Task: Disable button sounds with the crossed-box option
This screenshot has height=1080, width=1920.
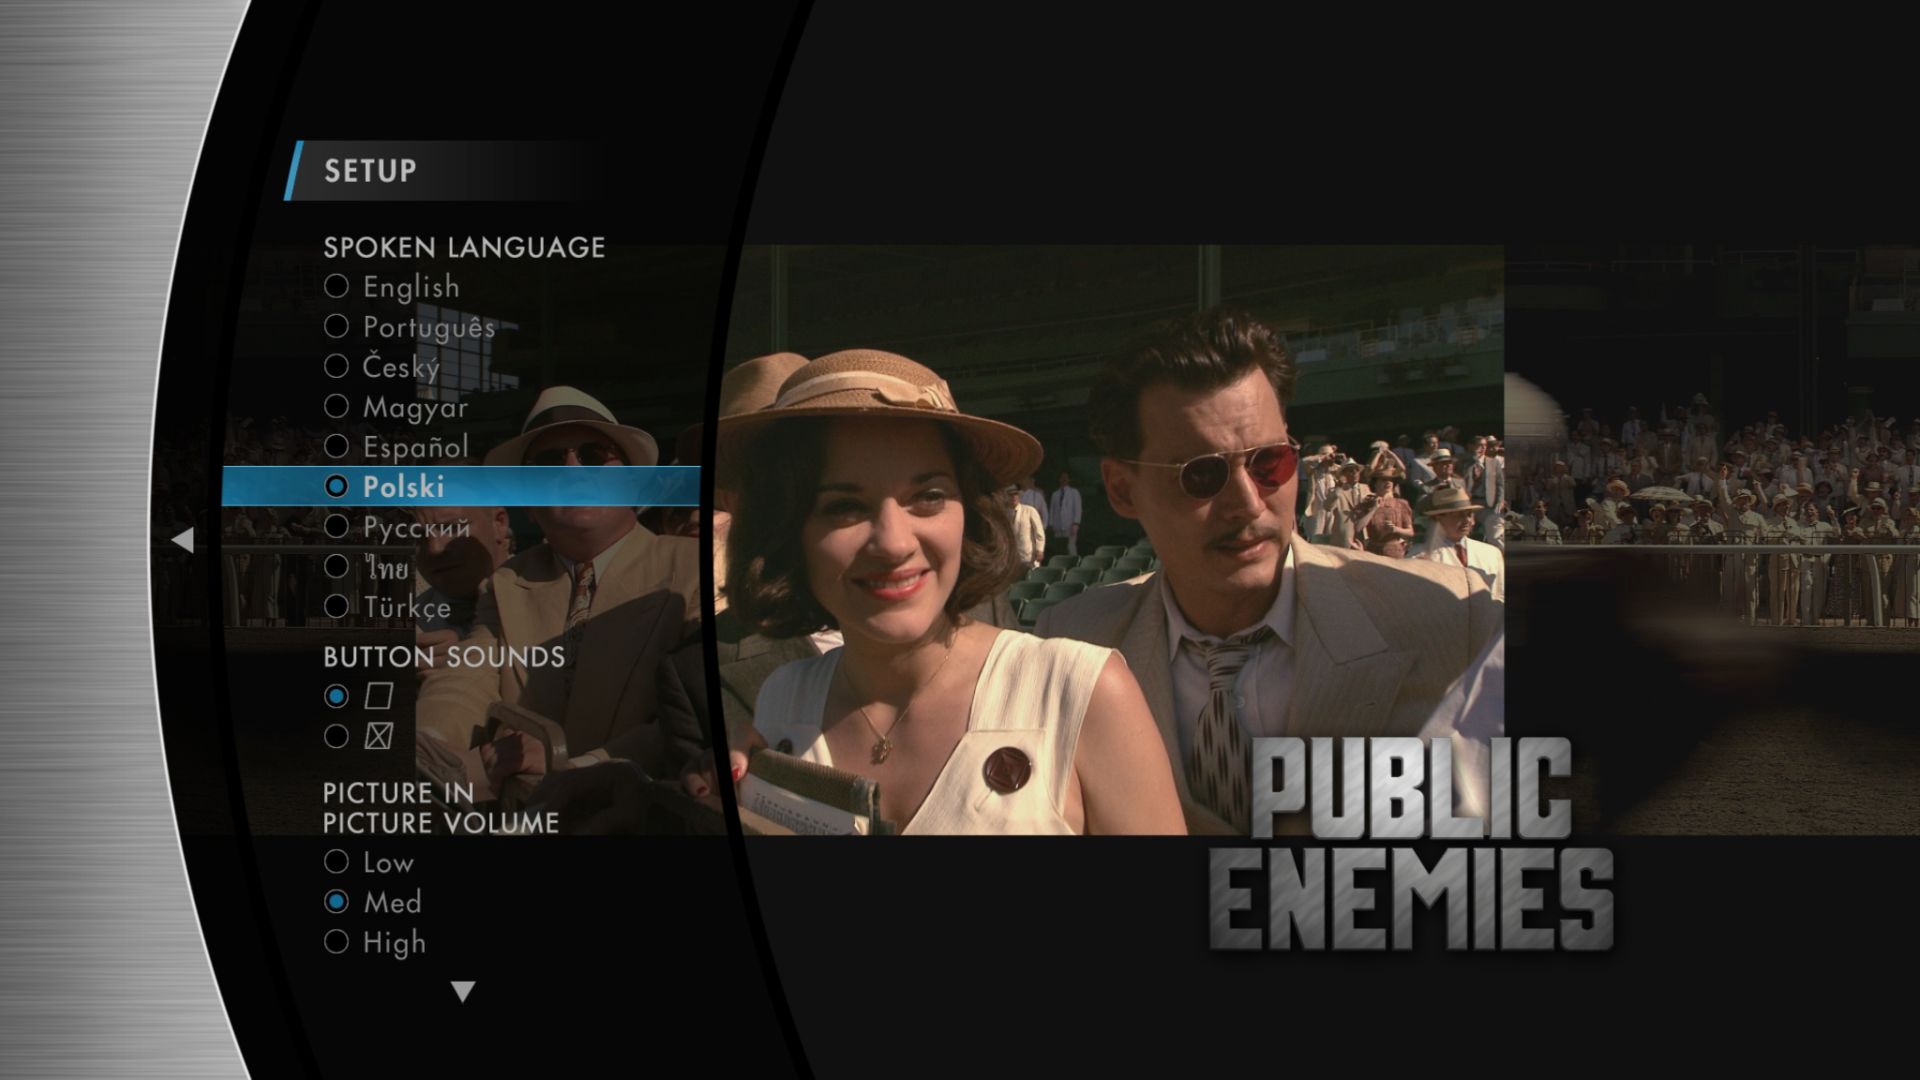Action: [358, 736]
